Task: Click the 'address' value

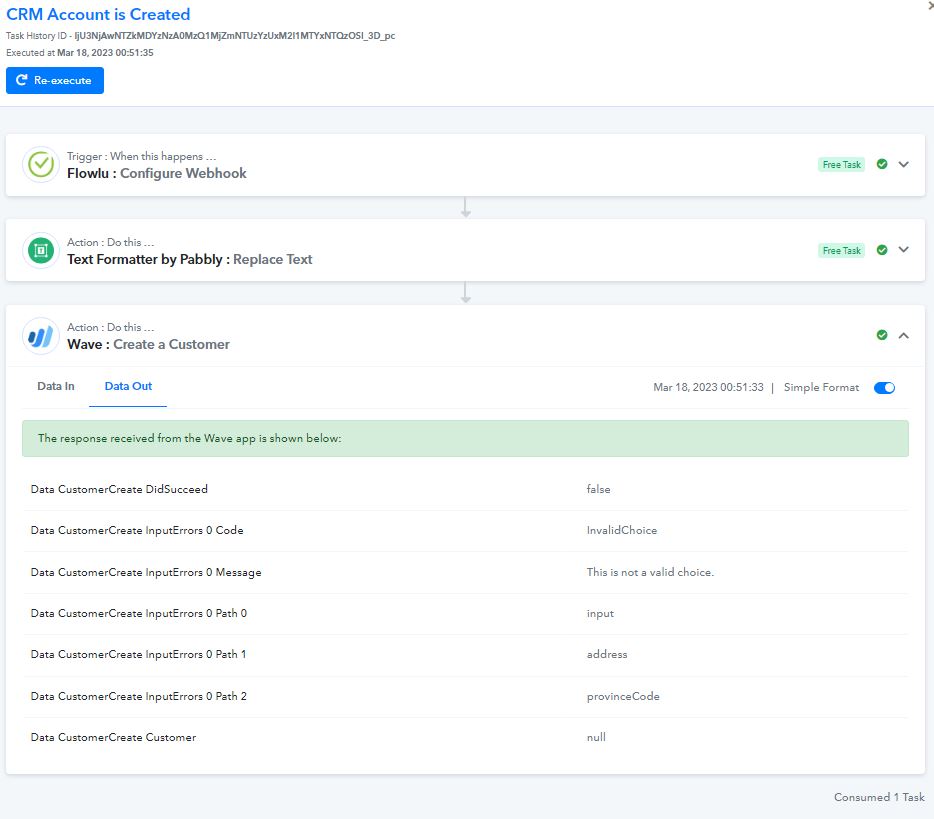Action: pyautogui.click(x=607, y=655)
